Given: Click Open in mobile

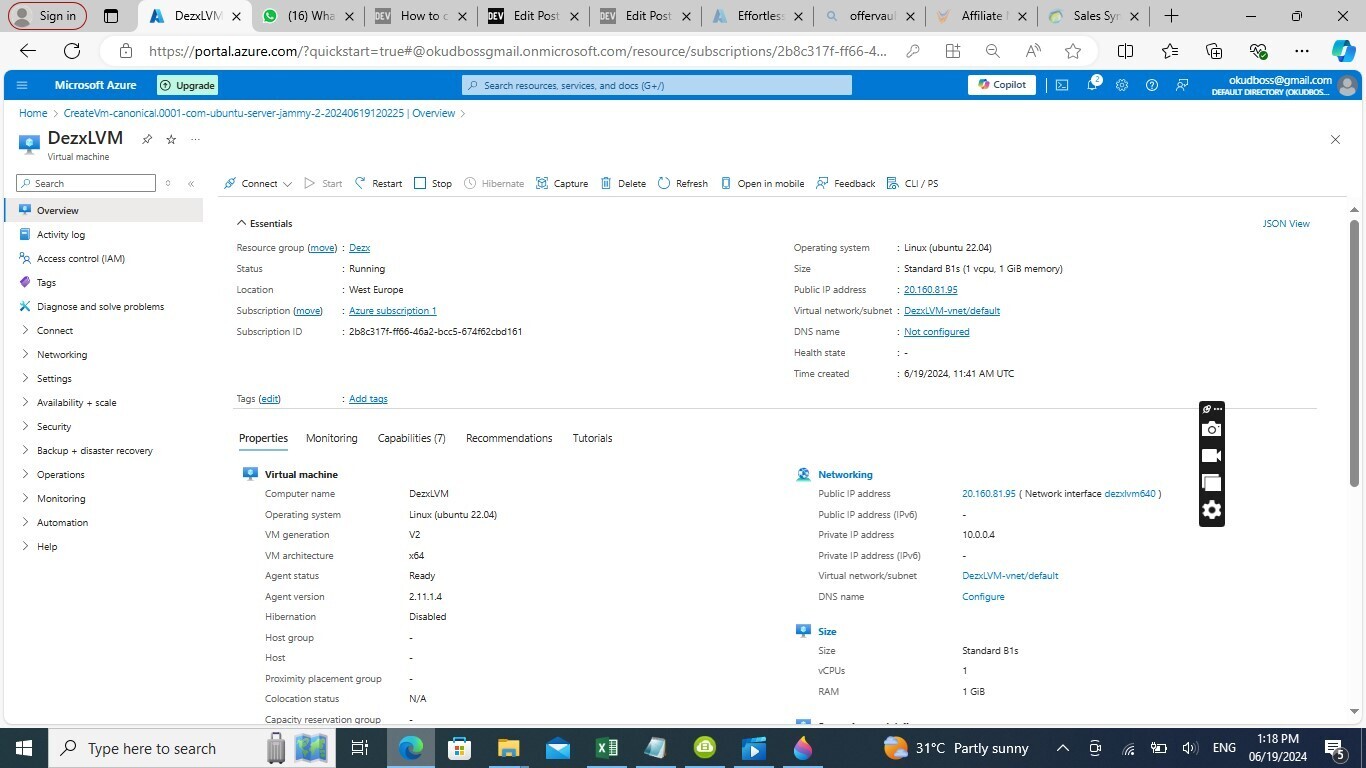Looking at the screenshot, I should pyautogui.click(x=762, y=183).
